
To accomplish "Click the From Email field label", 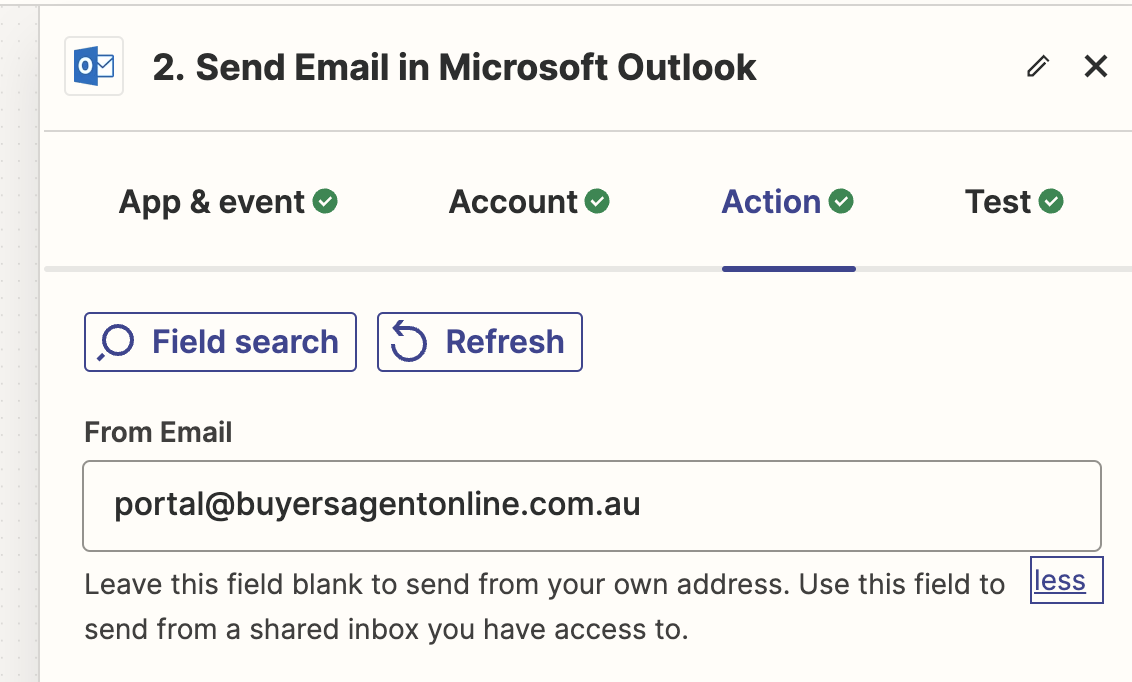I will (158, 432).
